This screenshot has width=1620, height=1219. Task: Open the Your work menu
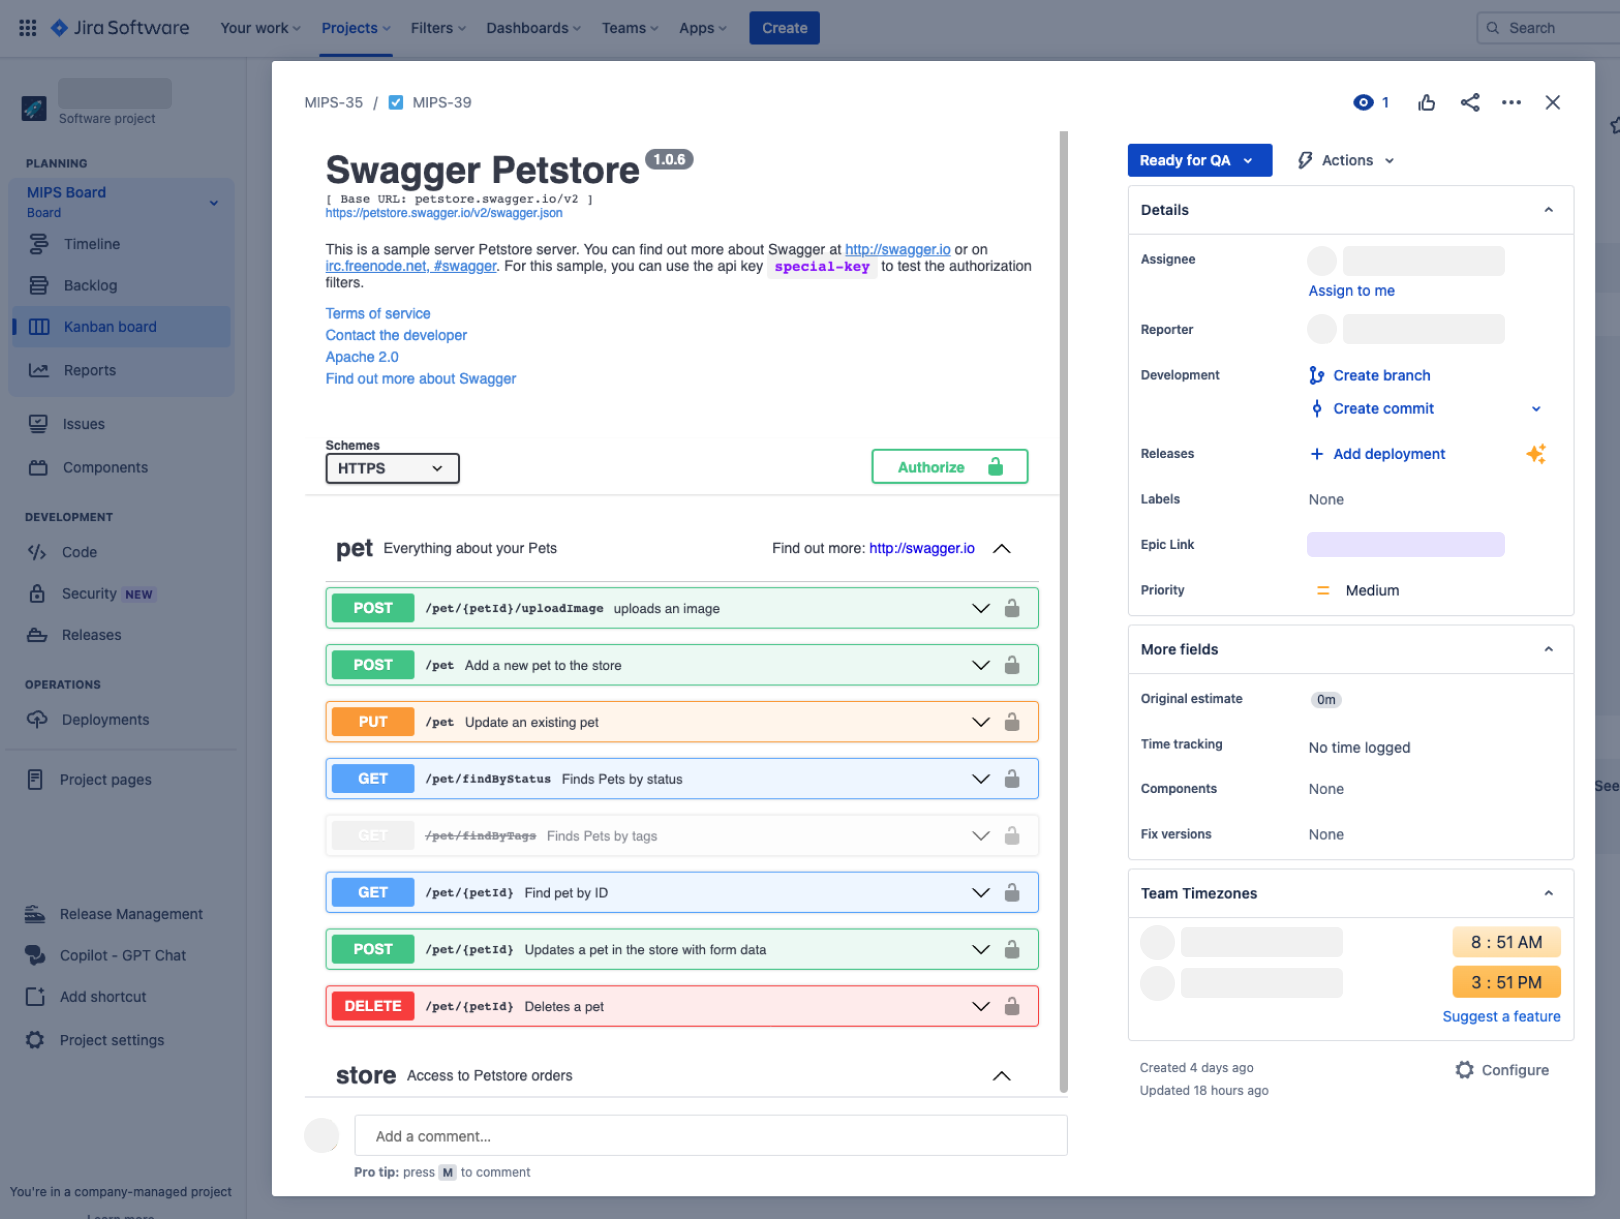coord(260,28)
